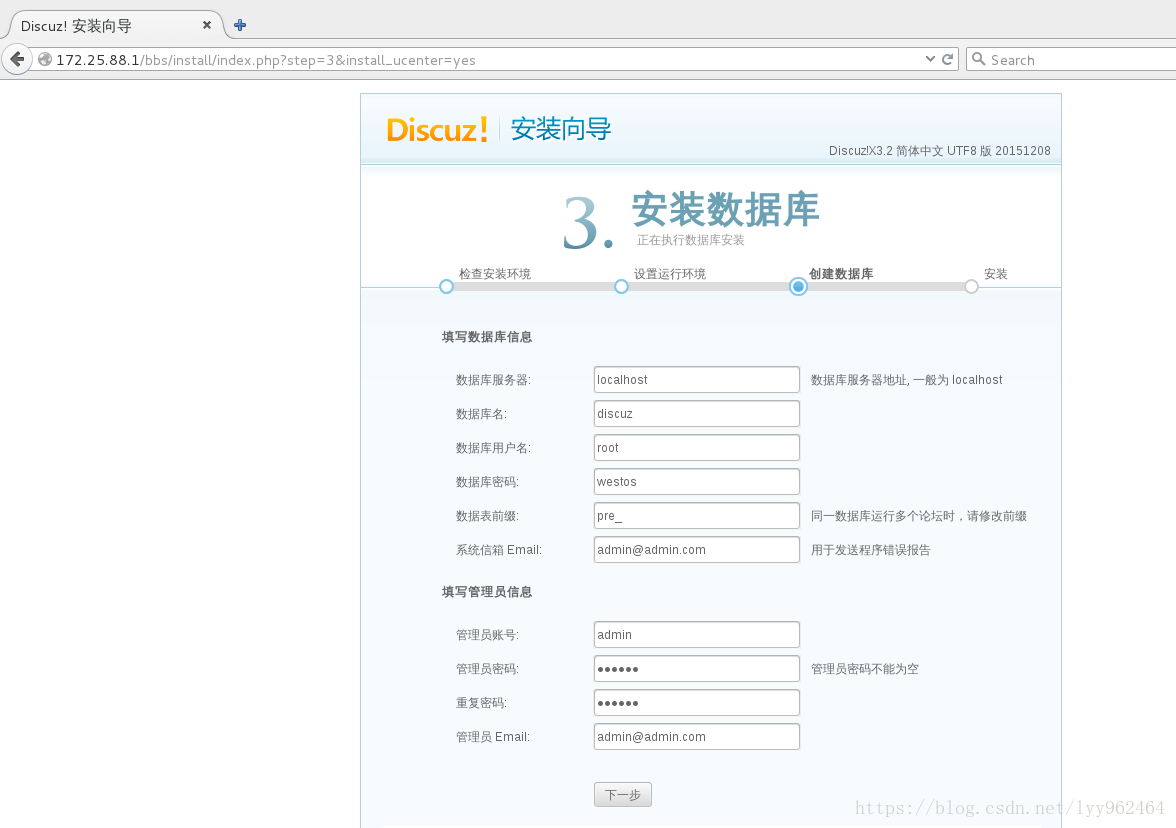This screenshot has width=1176, height=828.
Task: Click the 检查安装环境 step label
Action: [x=495, y=274]
